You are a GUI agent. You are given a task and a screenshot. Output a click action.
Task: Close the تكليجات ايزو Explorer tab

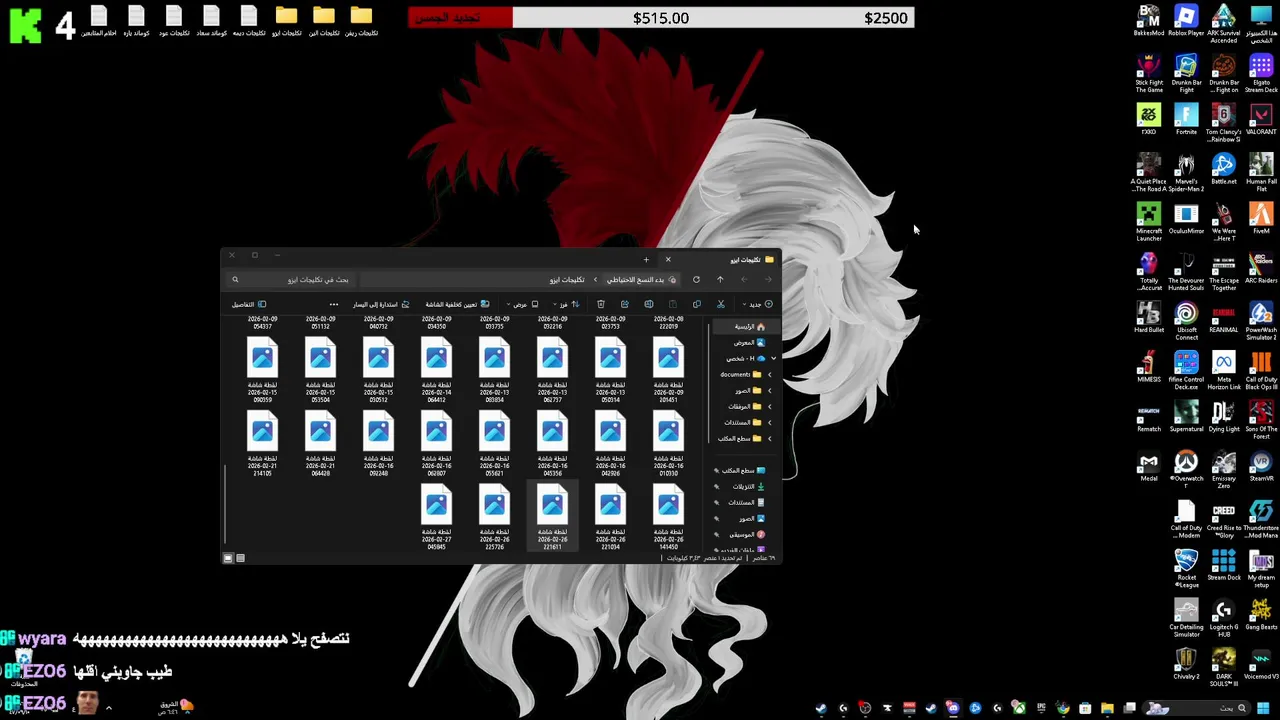coord(668,260)
